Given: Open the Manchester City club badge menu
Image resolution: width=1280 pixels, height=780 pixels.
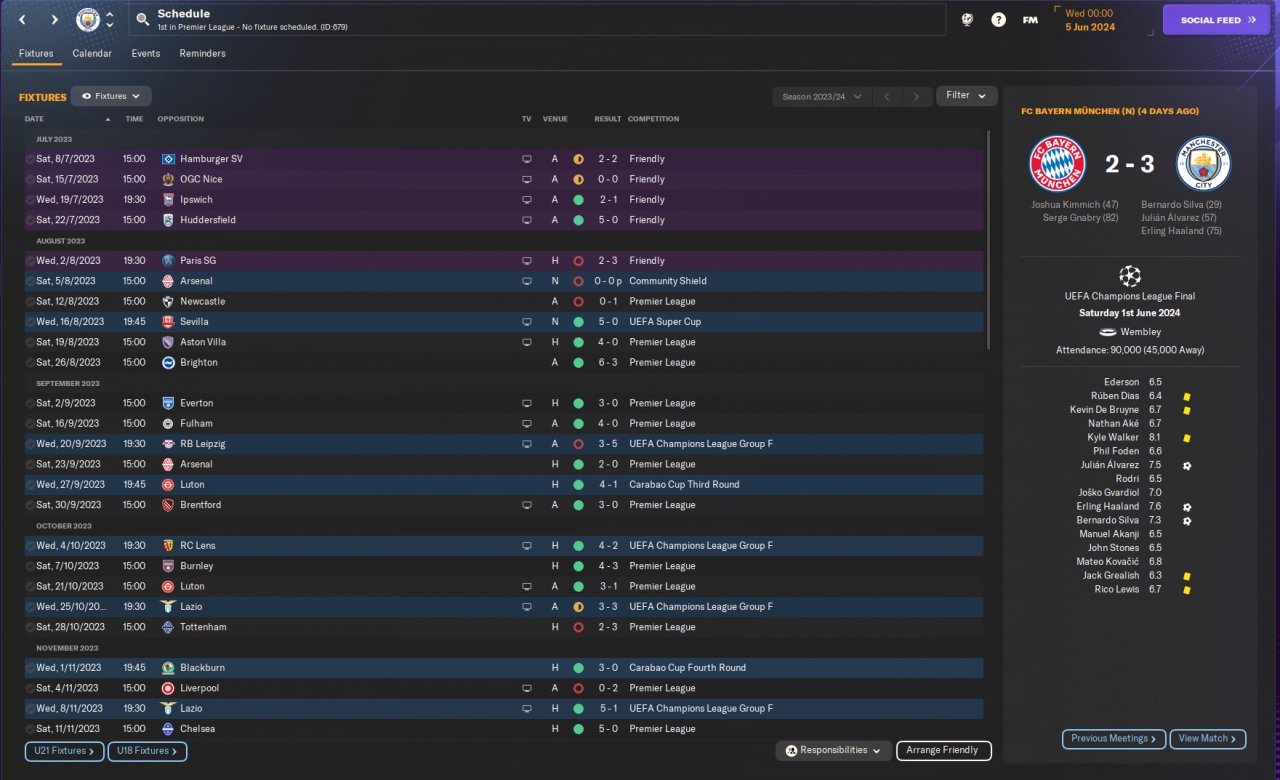Looking at the screenshot, I should pos(89,20).
